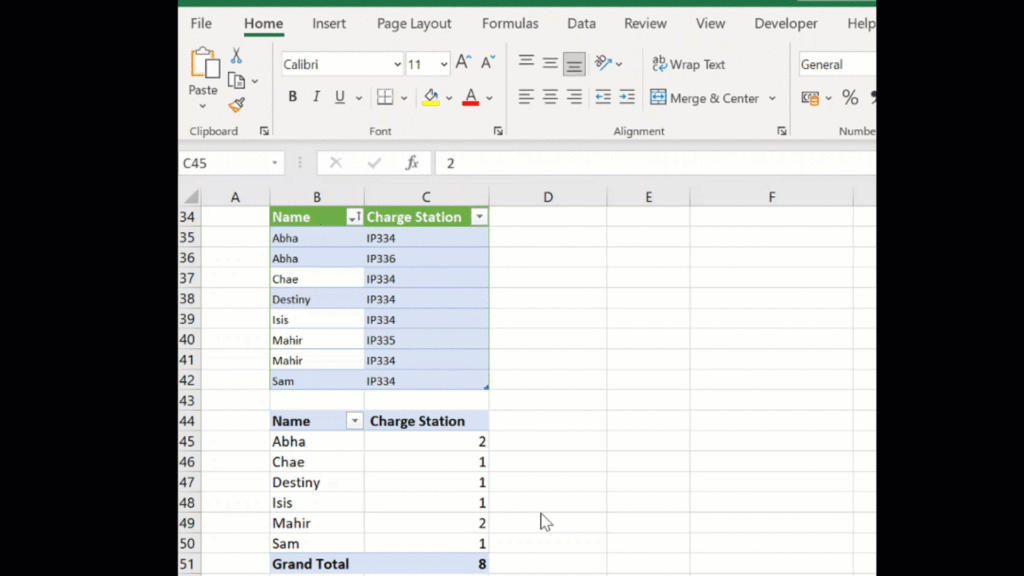Toggle Wrap Text
Image resolution: width=1024 pixels, height=576 pixels.
pos(688,64)
